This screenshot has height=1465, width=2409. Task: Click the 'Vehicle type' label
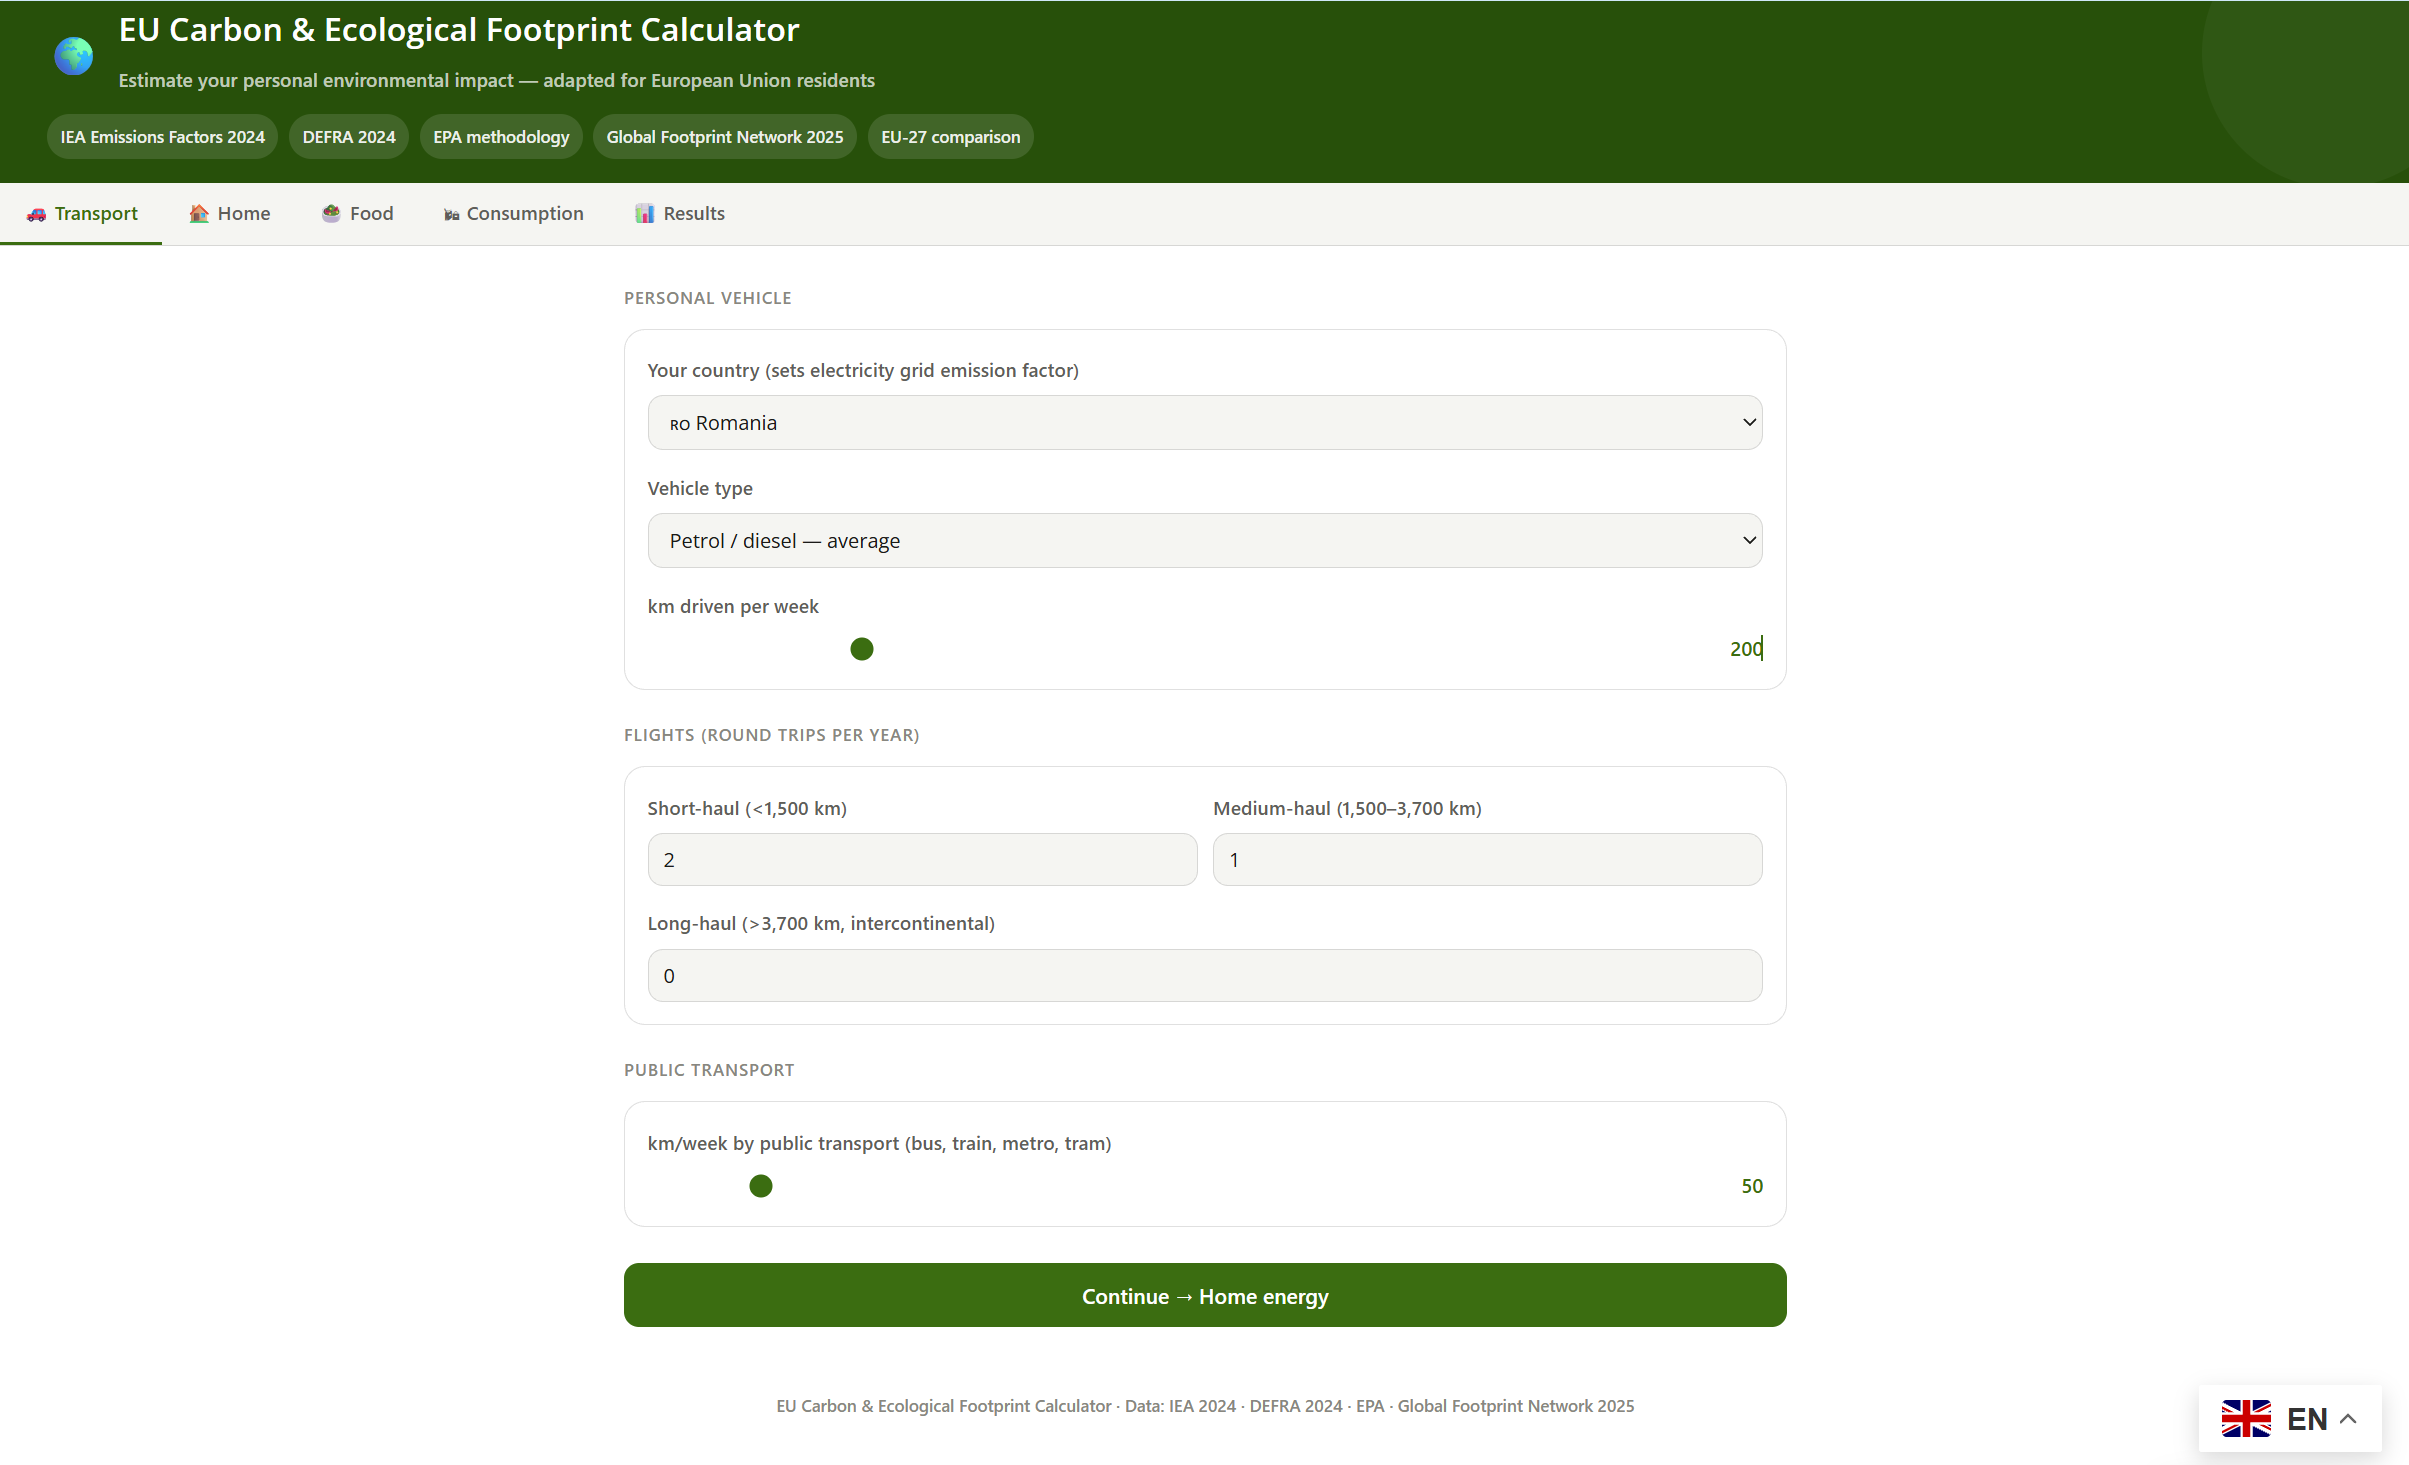700,488
